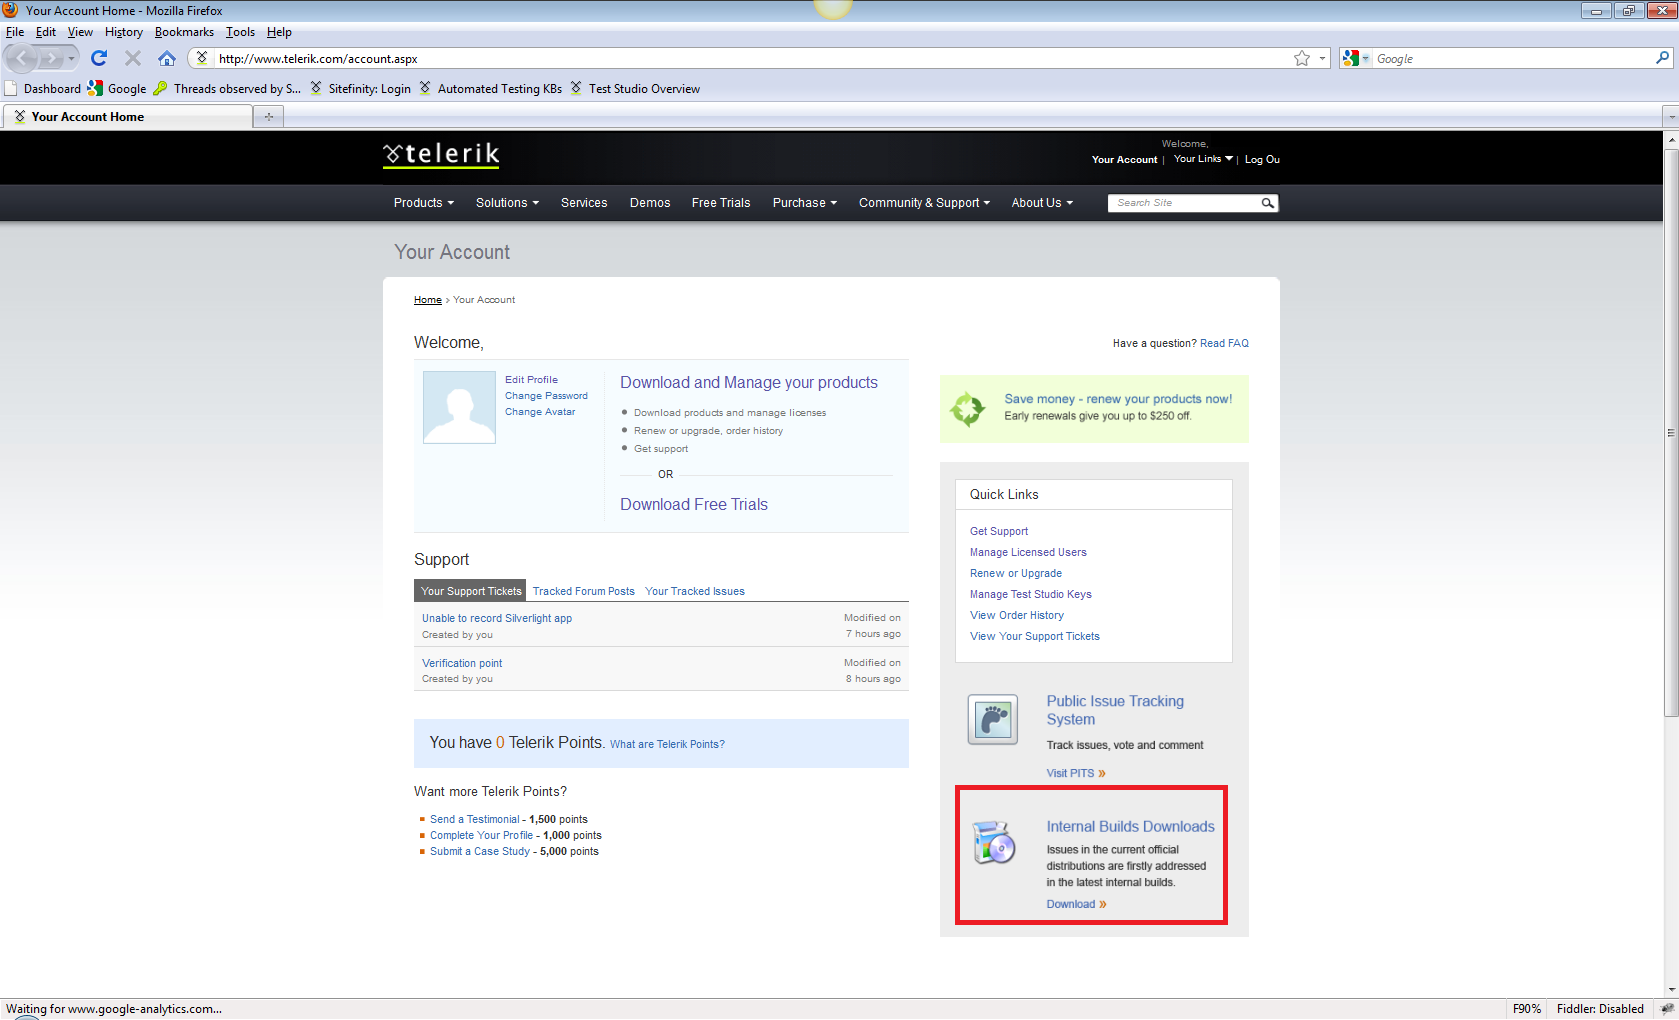Open 'Unable to record Silverlight app' ticket
1679x1020 pixels.
(497, 618)
